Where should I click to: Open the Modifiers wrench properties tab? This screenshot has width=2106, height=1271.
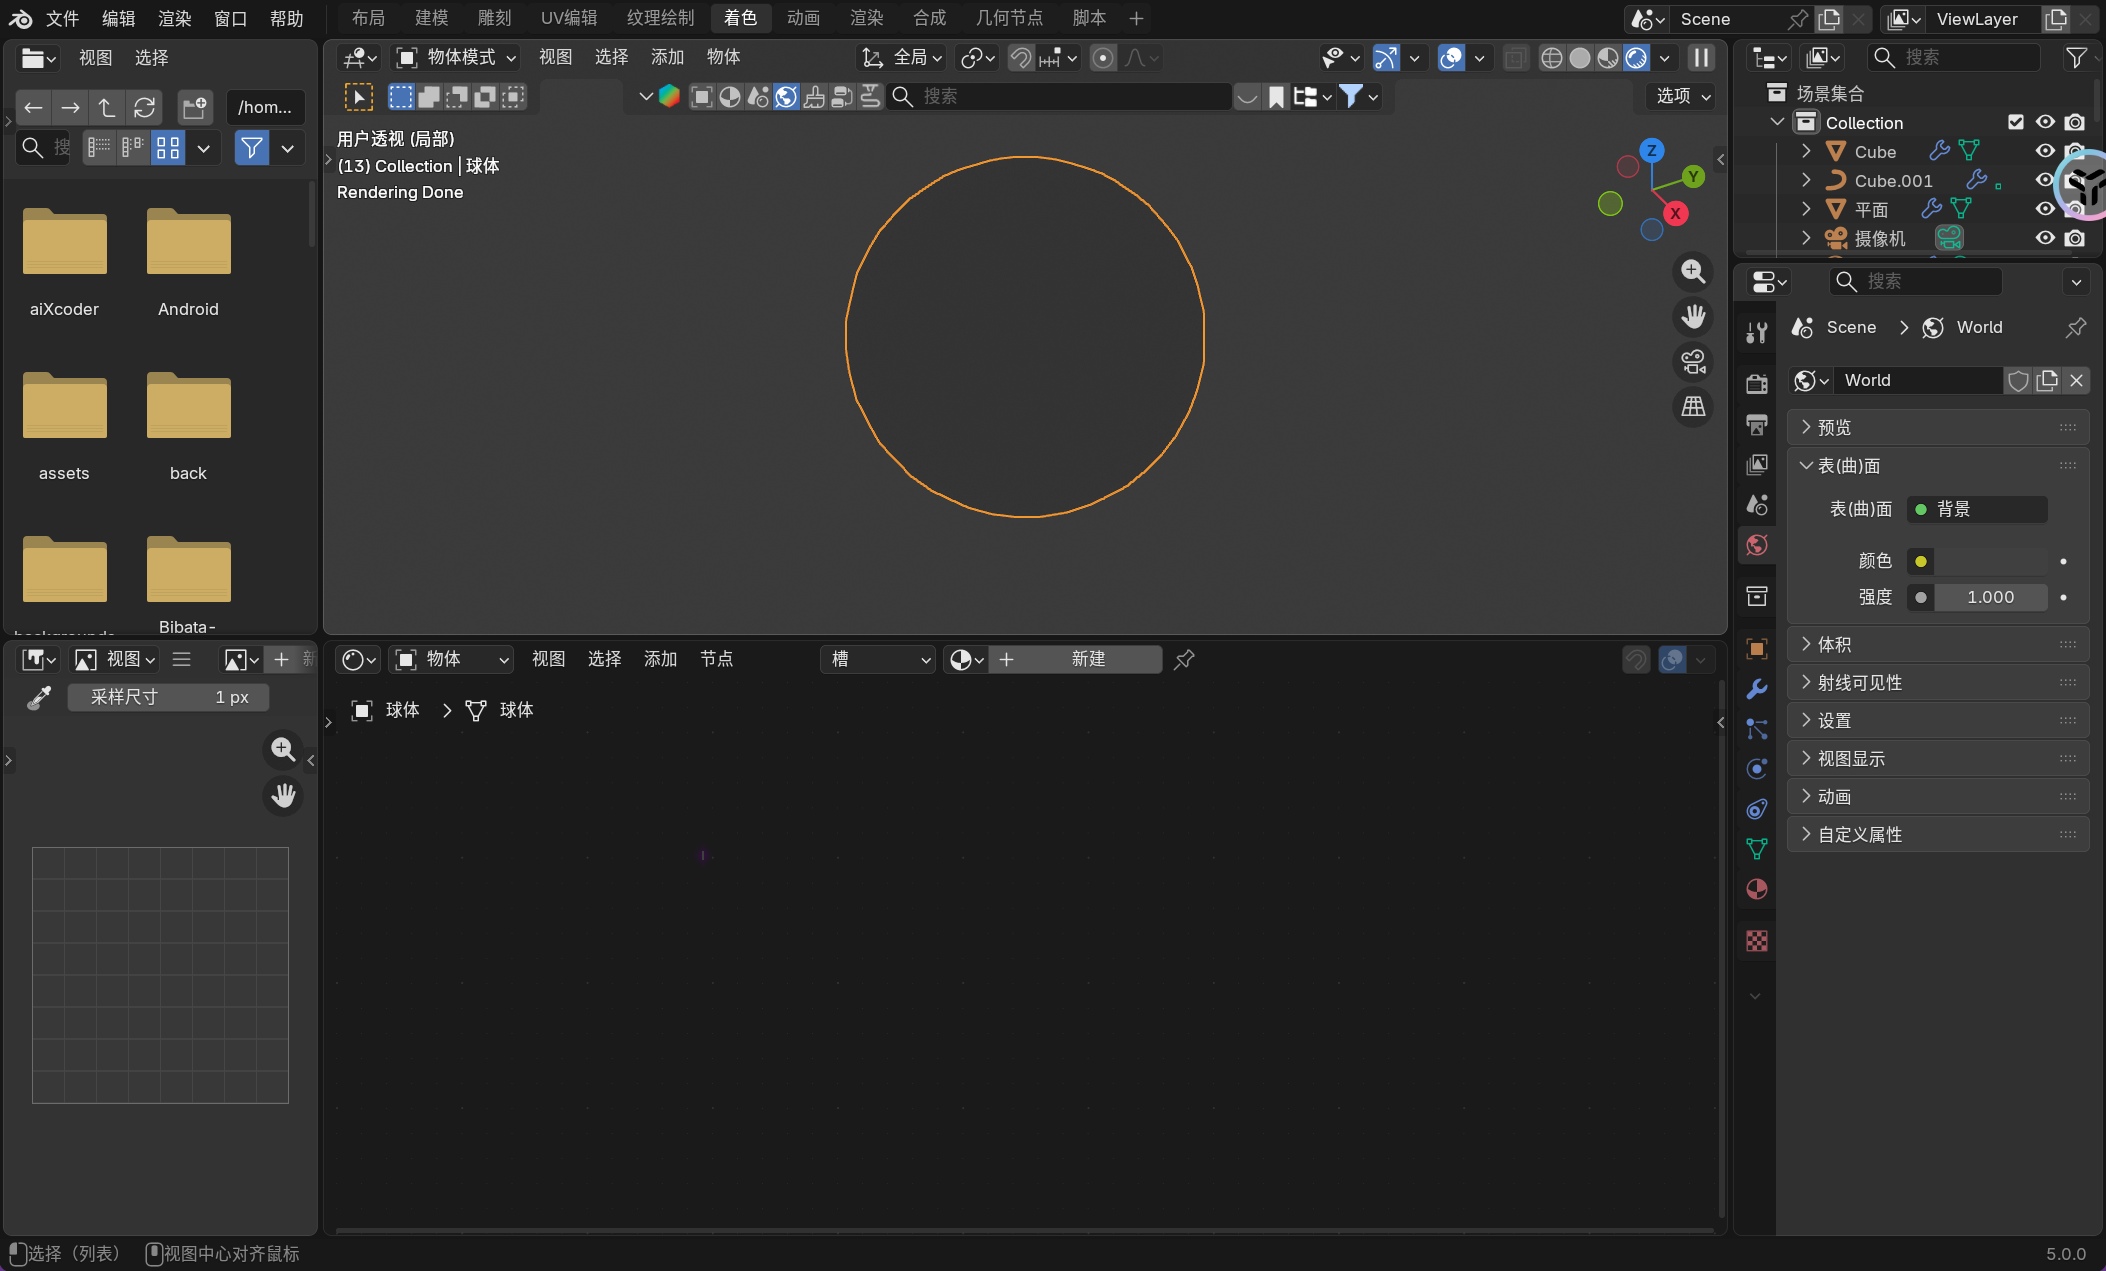pos(1756,689)
